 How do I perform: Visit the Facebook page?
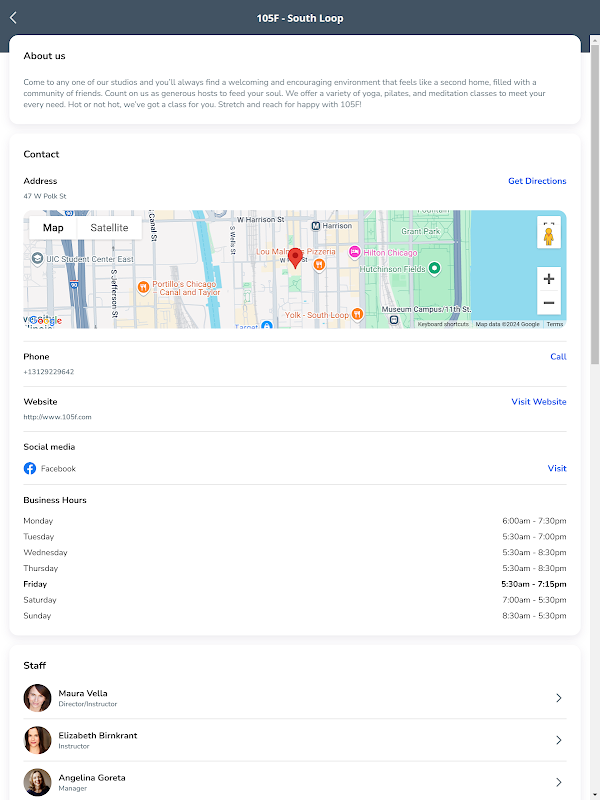[557, 468]
